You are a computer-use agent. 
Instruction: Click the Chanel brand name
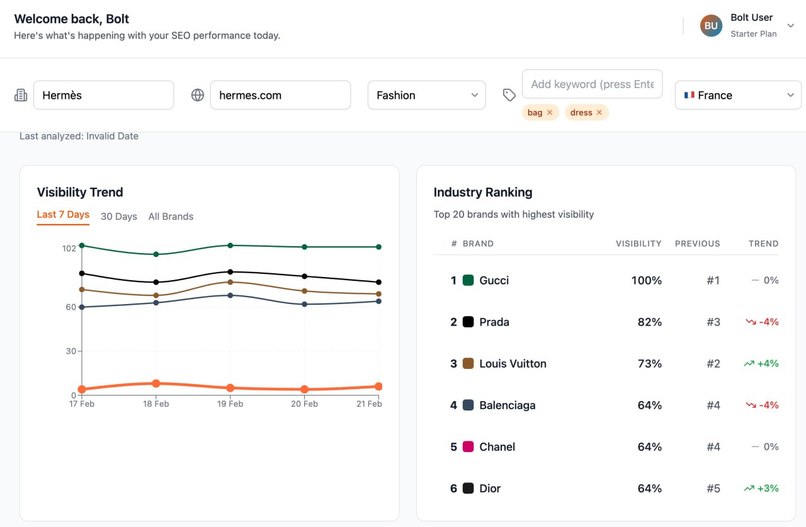pyautogui.click(x=497, y=447)
